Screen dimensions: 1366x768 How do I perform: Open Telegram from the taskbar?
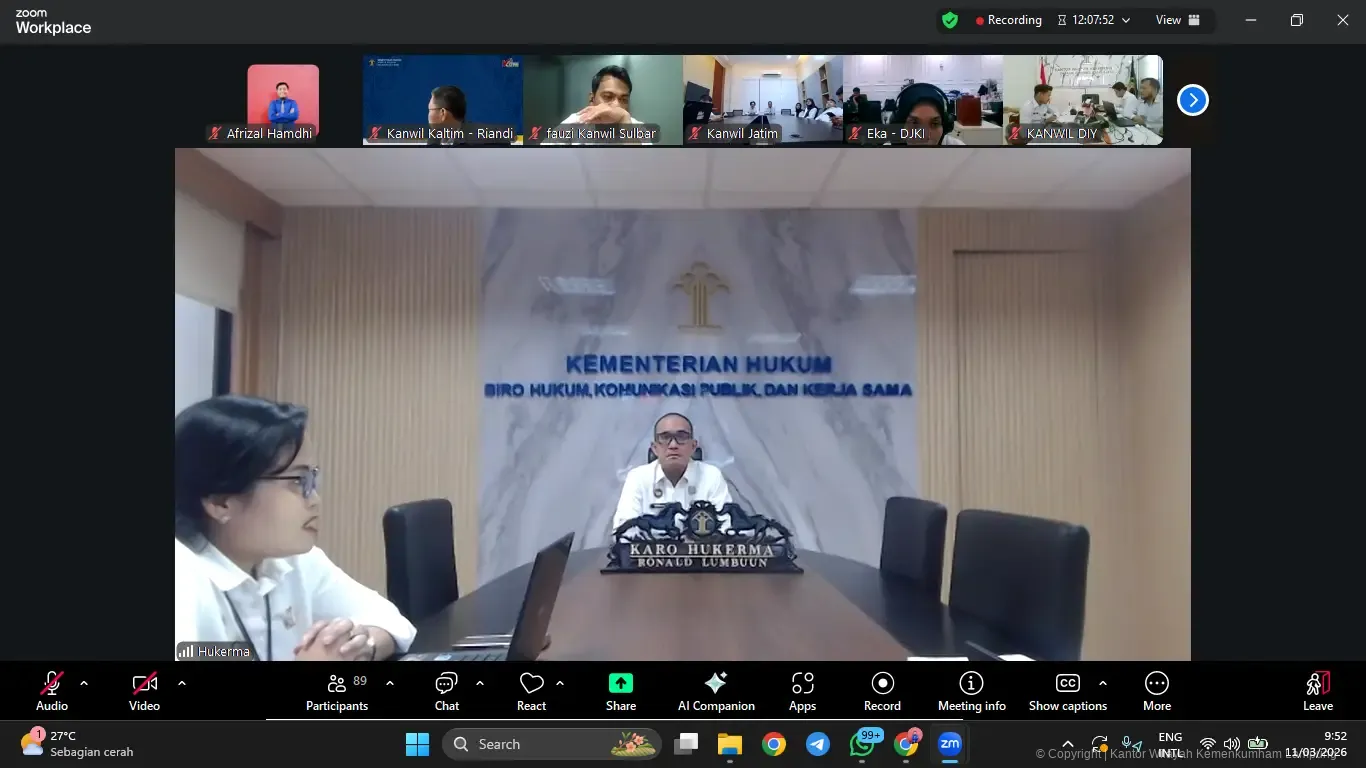point(818,744)
